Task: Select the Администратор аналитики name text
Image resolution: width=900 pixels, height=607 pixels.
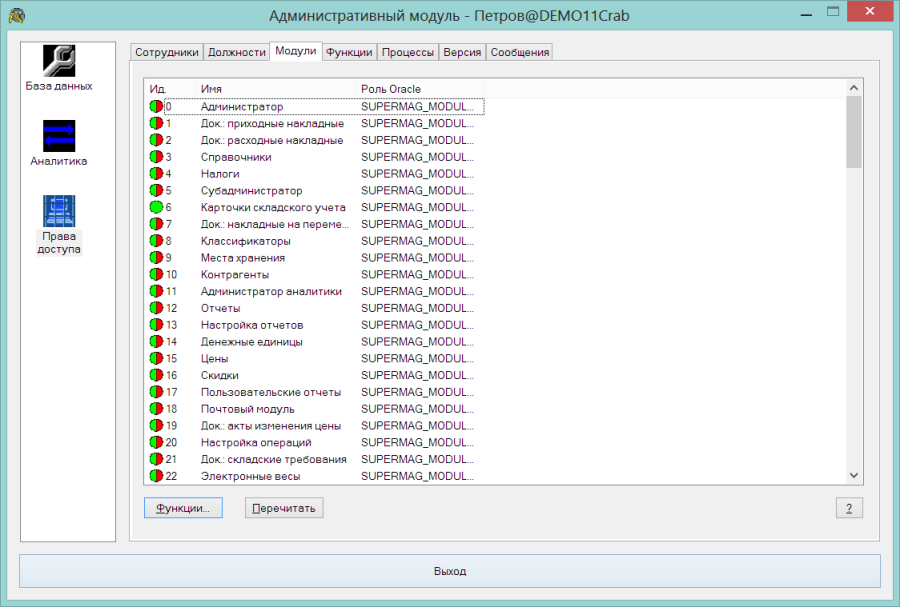Action: [271, 291]
